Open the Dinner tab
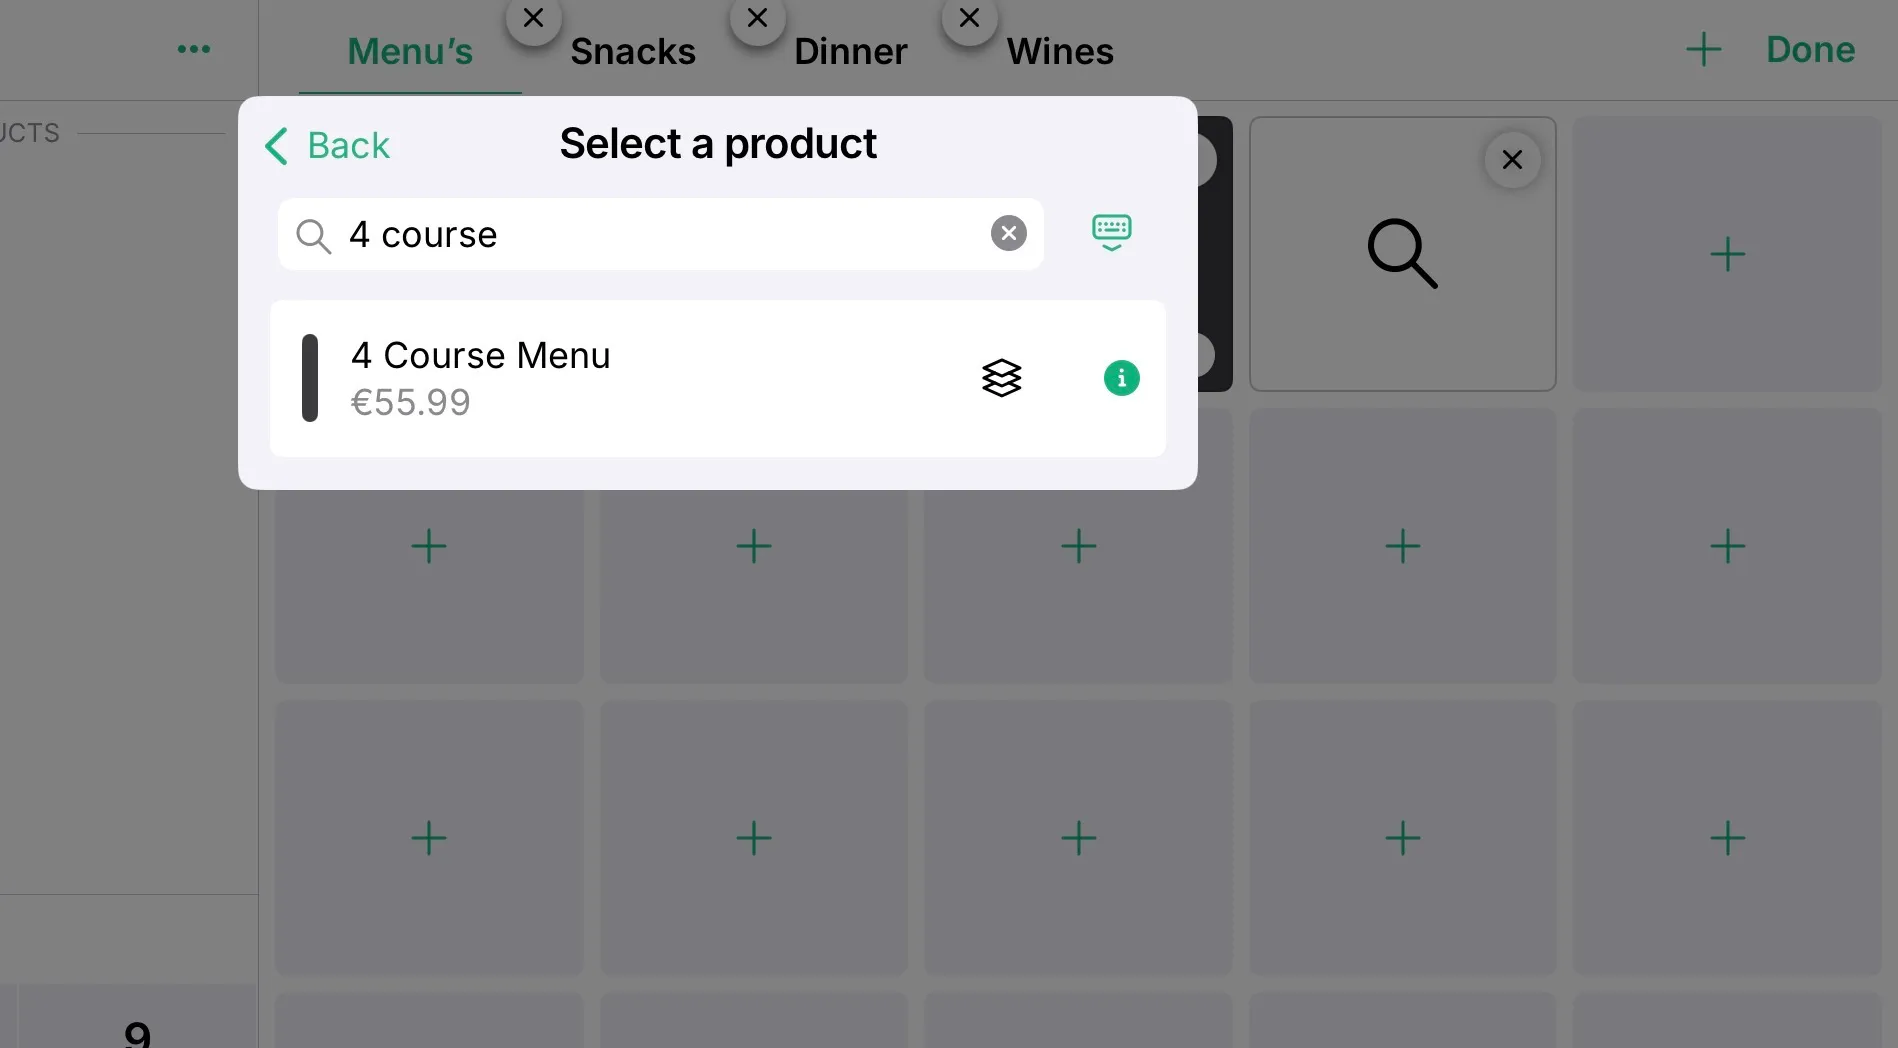Viewport: 1898px width, 1048px height. [850, 51]
